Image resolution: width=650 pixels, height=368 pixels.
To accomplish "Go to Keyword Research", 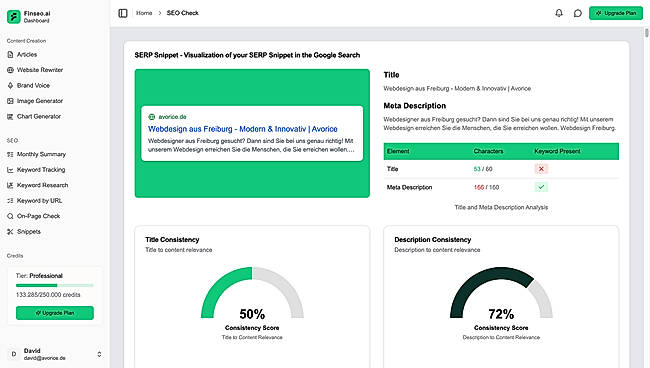I will click(42, 185).
